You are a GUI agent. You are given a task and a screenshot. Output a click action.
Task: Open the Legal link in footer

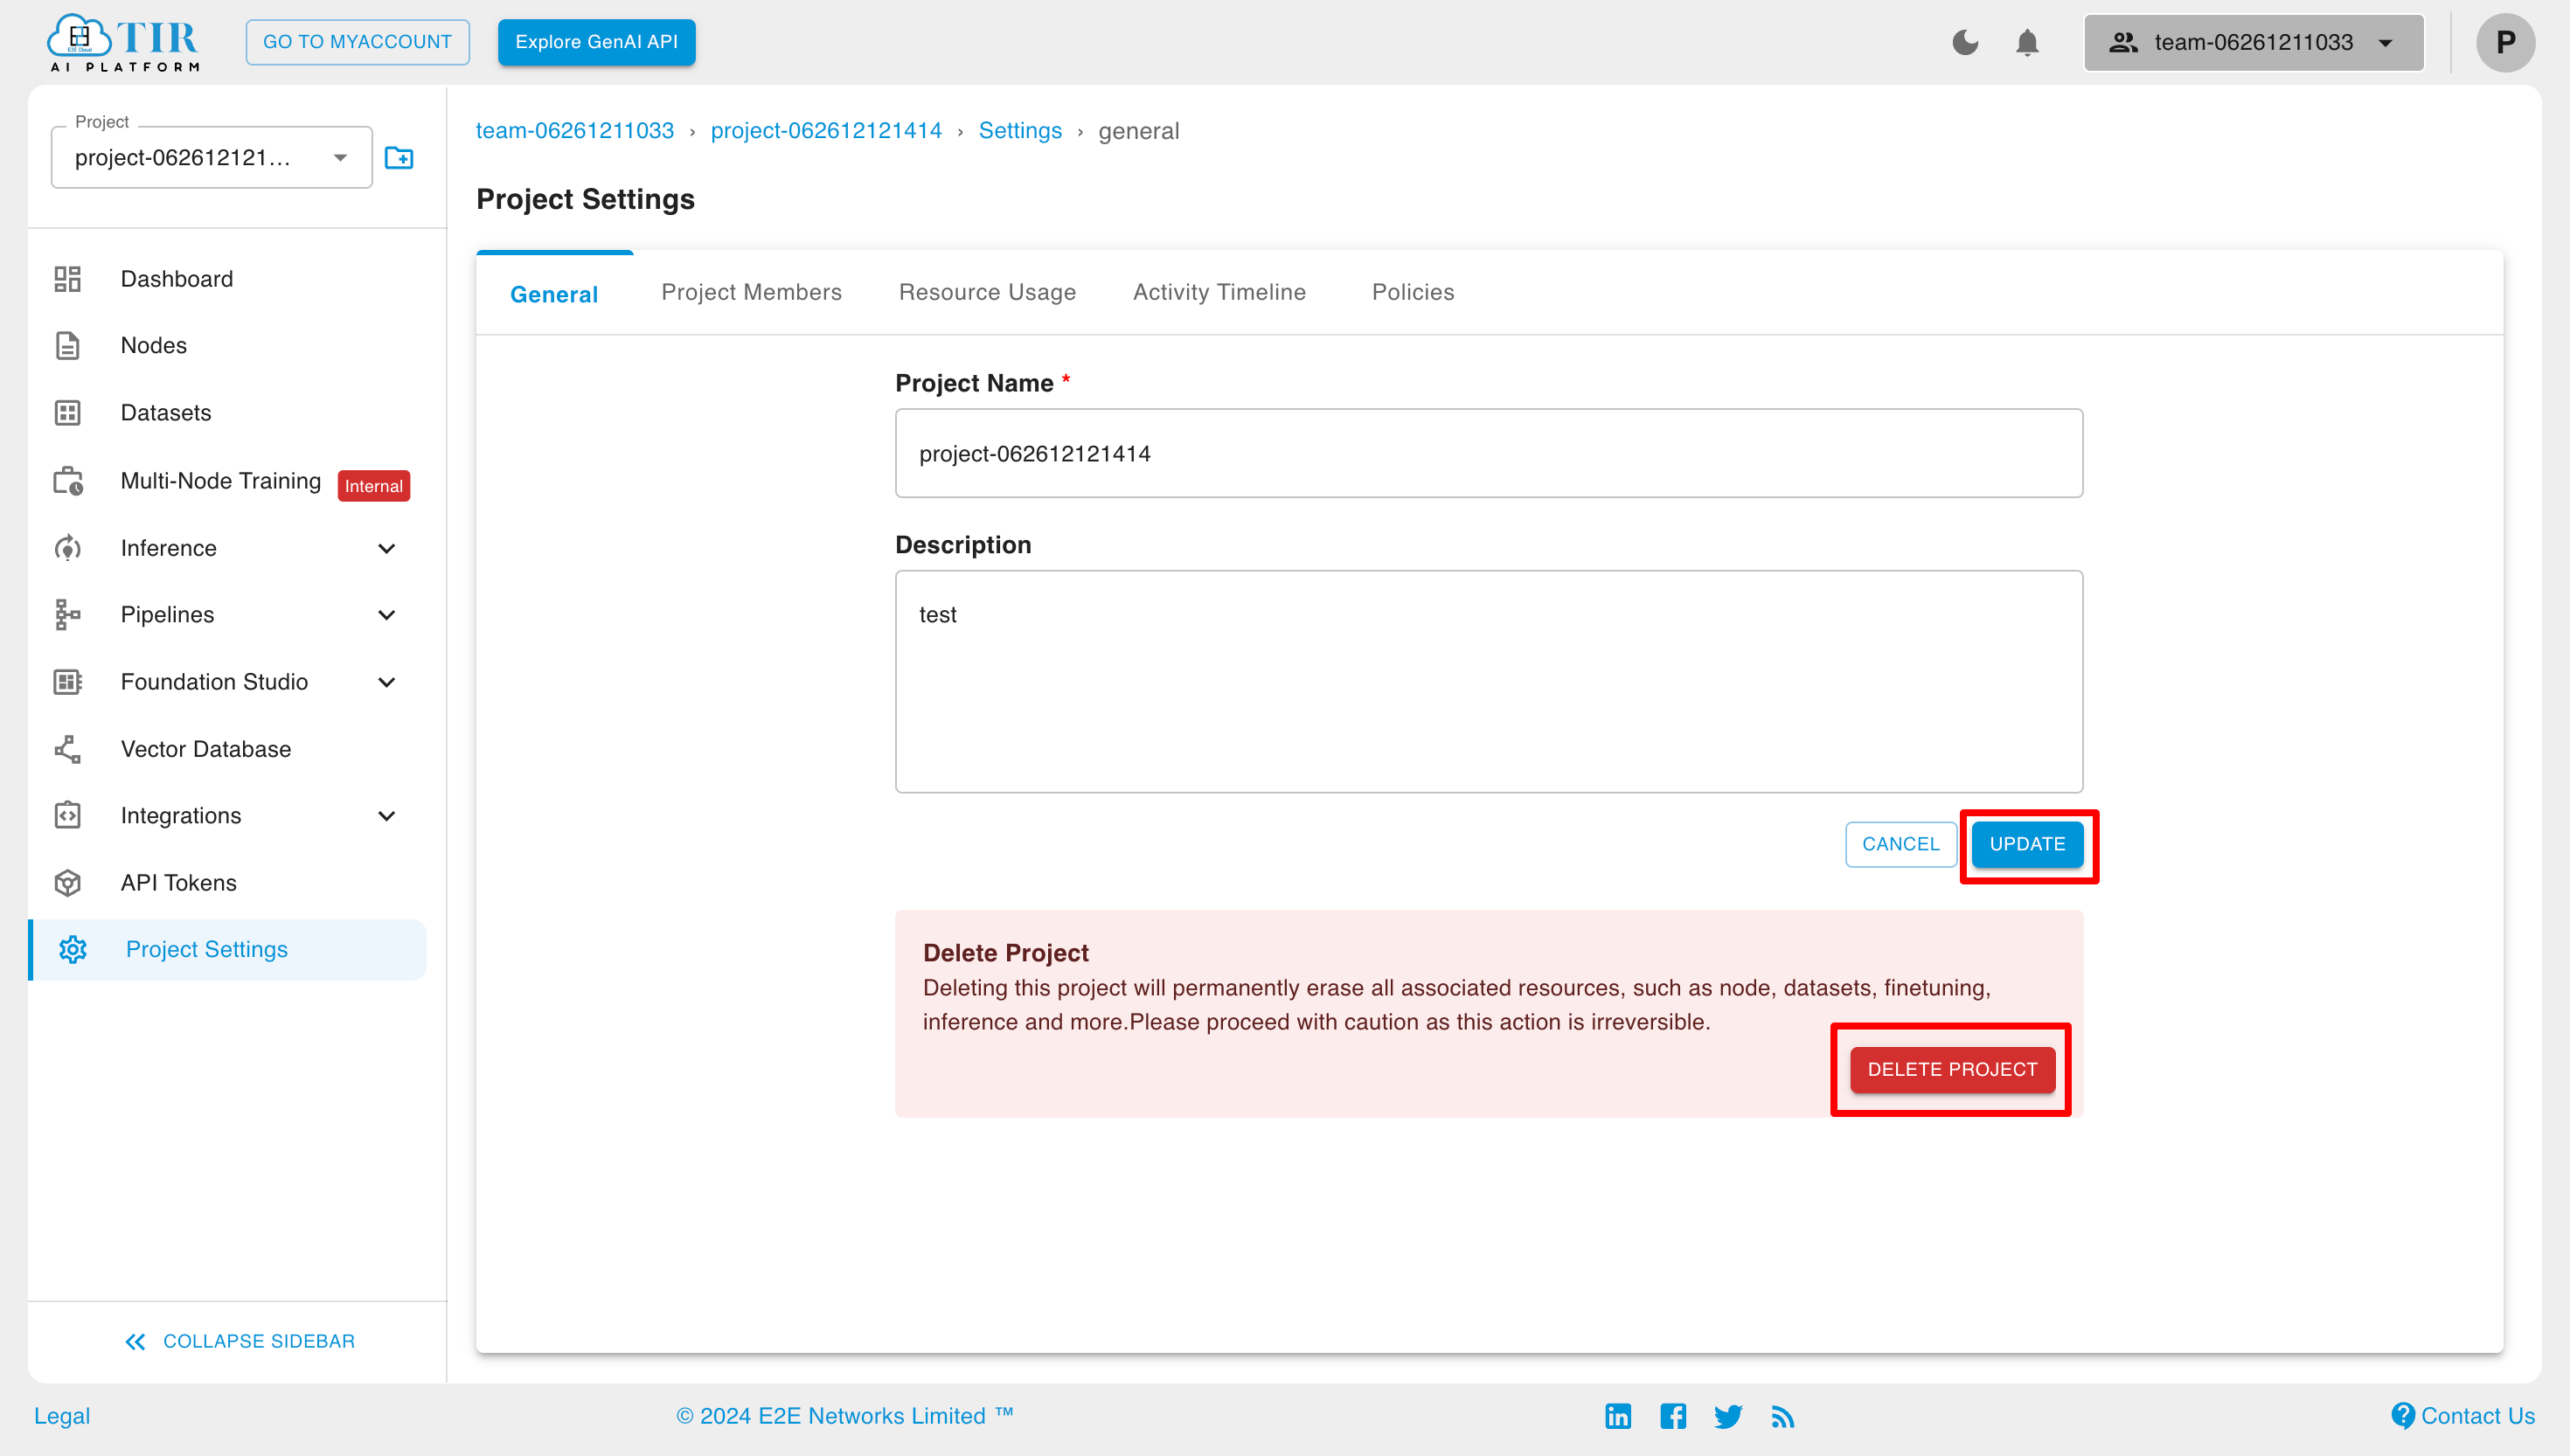point(62,1416)
